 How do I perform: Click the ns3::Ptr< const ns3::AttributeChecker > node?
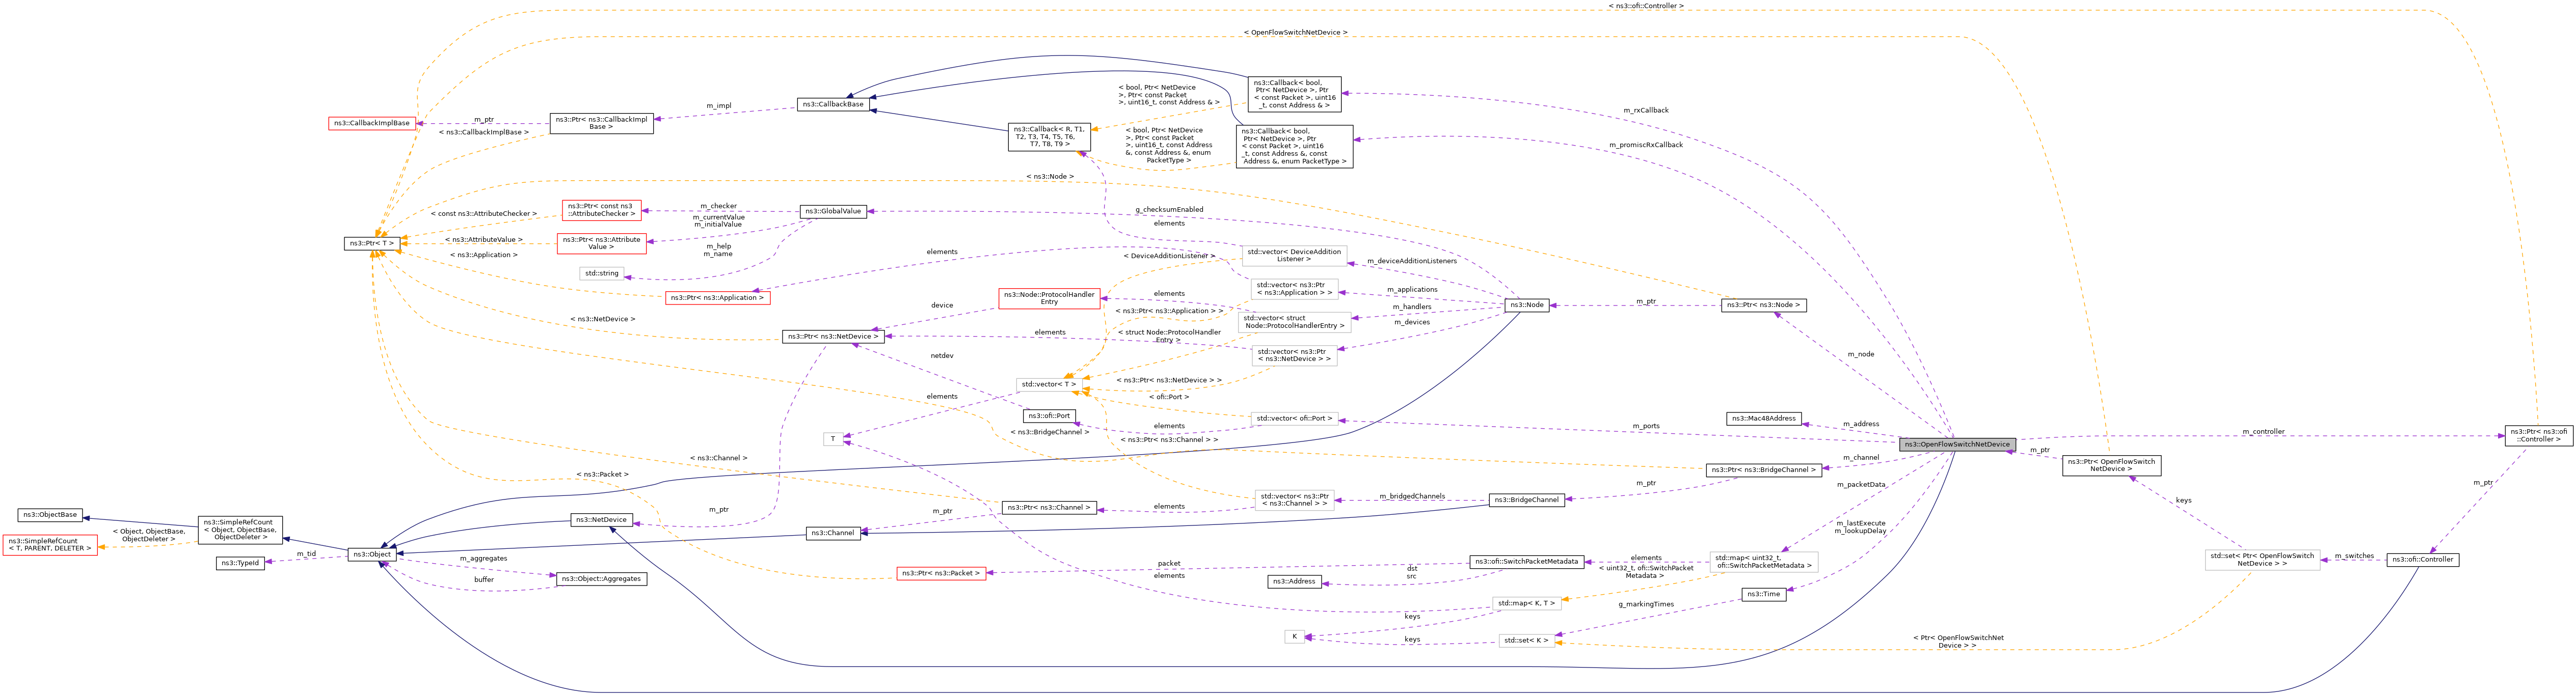(x=601, y=210)
